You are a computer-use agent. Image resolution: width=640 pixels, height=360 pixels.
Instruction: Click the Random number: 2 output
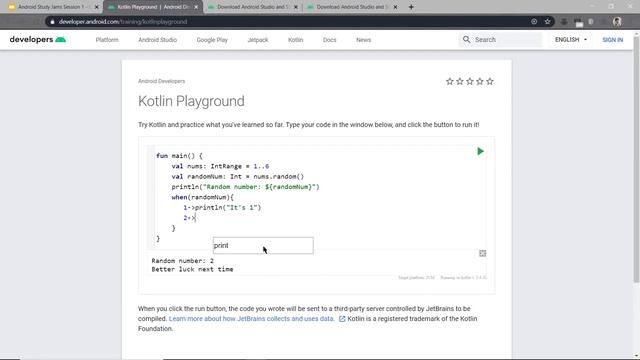tap(182, 260)
